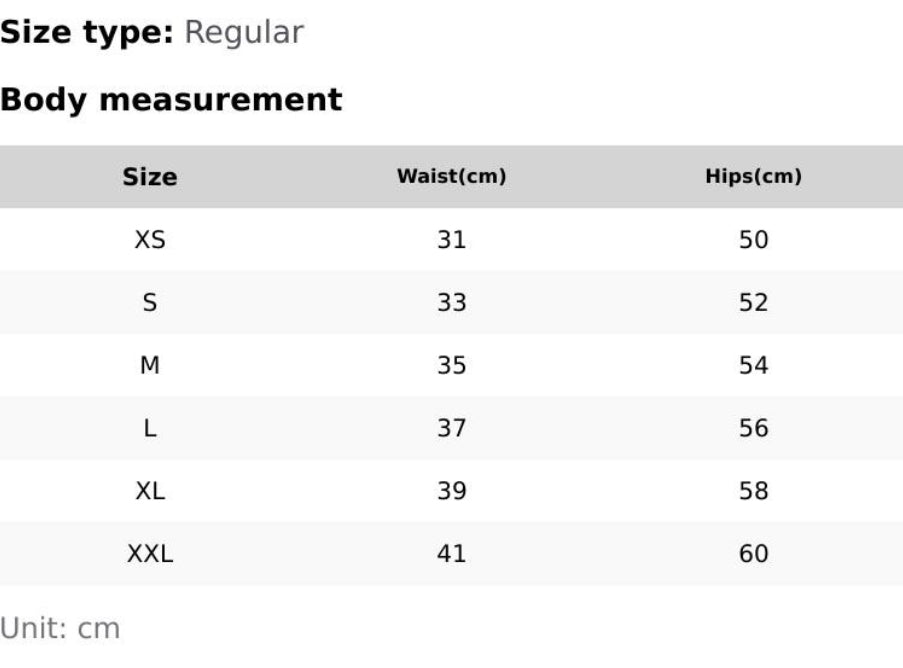
Task: Click hips value 60 for size XXL
Action: click(753, 554)
